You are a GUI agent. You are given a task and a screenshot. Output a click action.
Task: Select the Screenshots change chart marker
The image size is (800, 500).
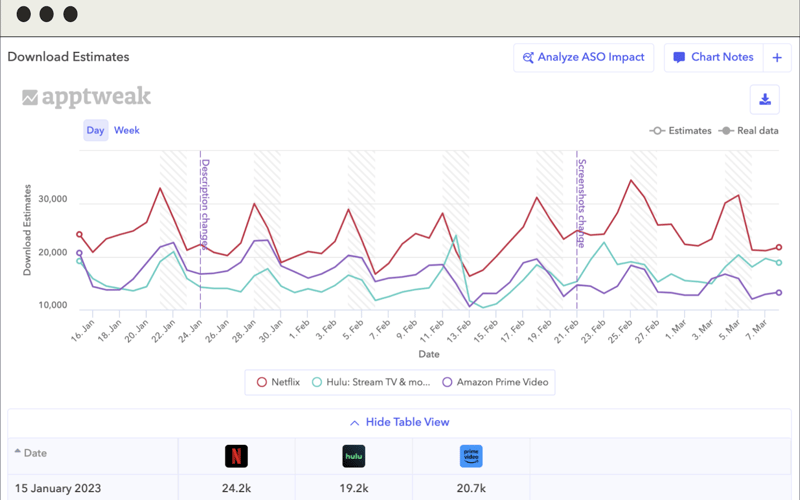click(581, 203)
